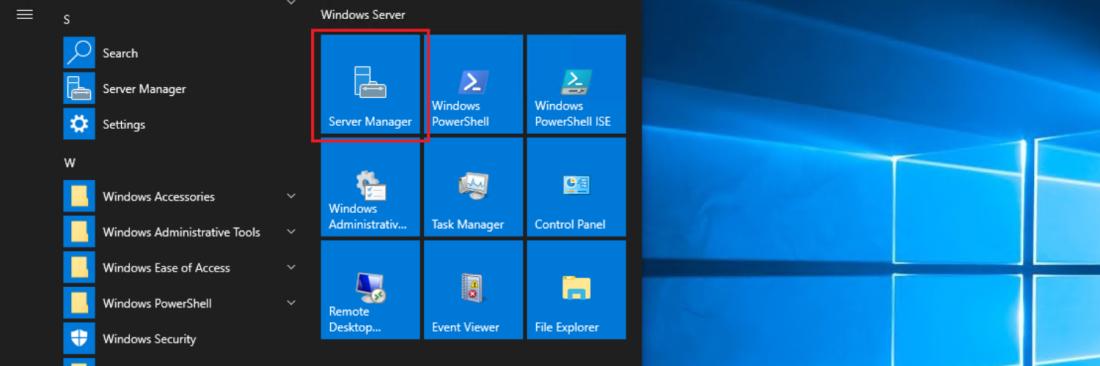Launch the Windows PowerShell tile
This screenshot has height=366, width=1100.
click(x=474, y=84)
